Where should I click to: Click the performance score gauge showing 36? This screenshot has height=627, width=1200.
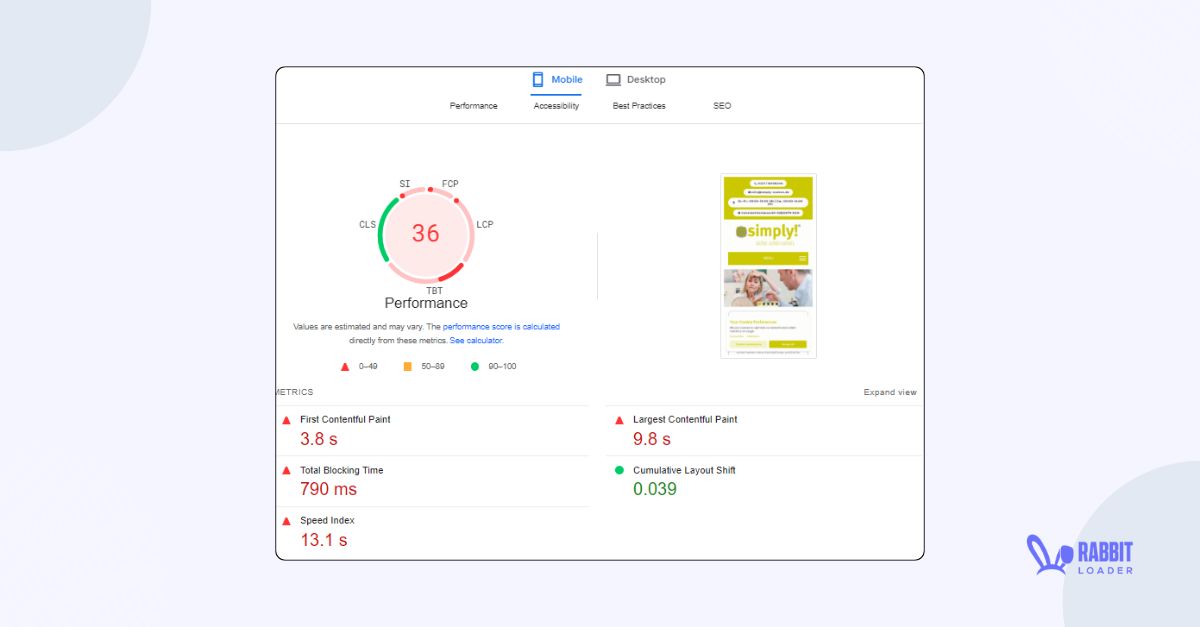(427, 234)
